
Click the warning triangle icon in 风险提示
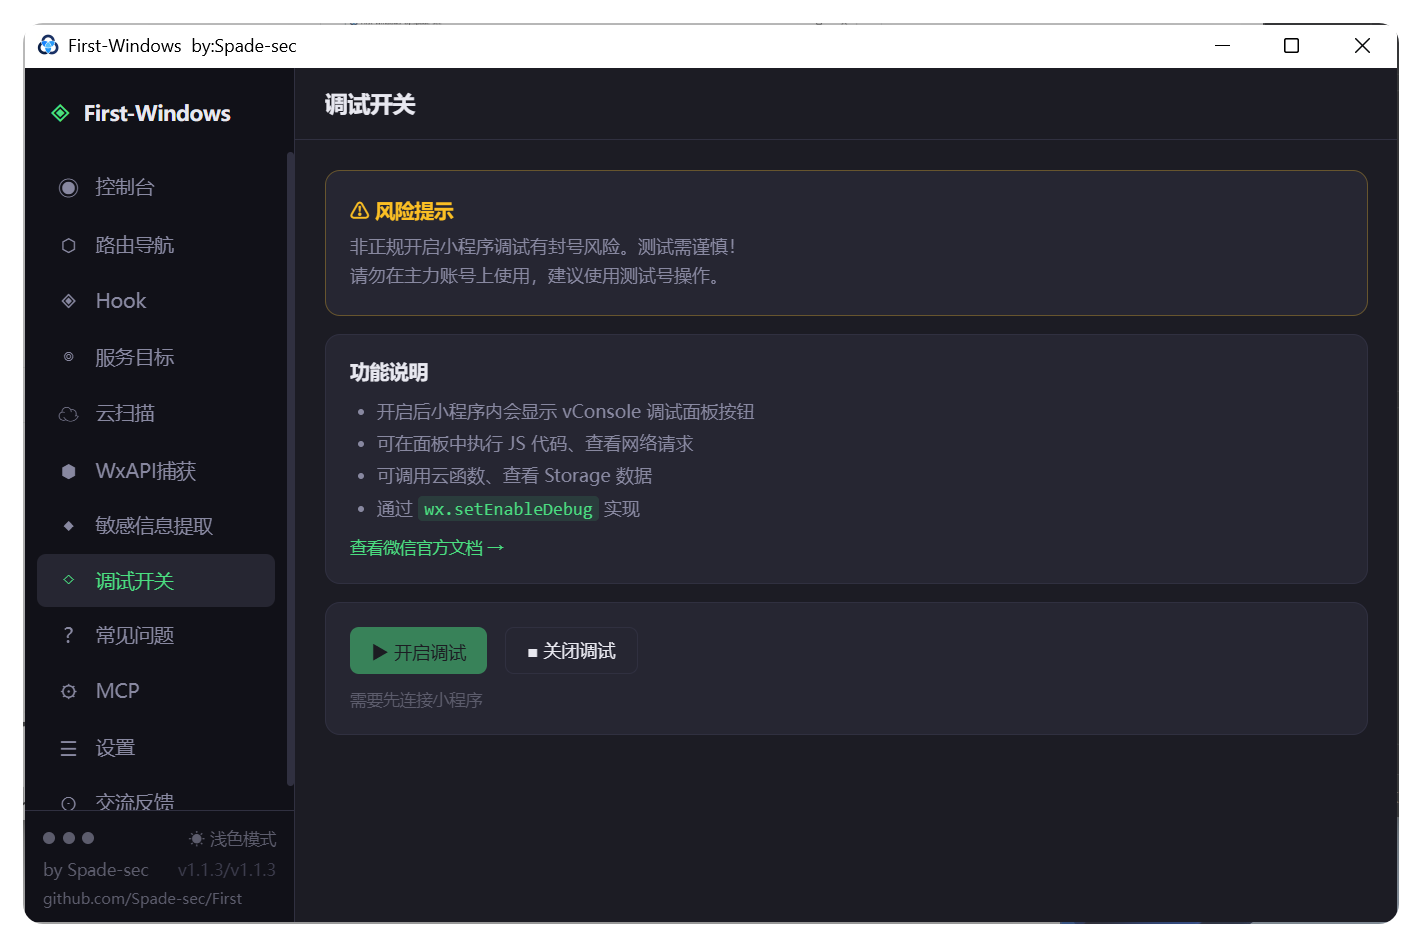(359, 211)
